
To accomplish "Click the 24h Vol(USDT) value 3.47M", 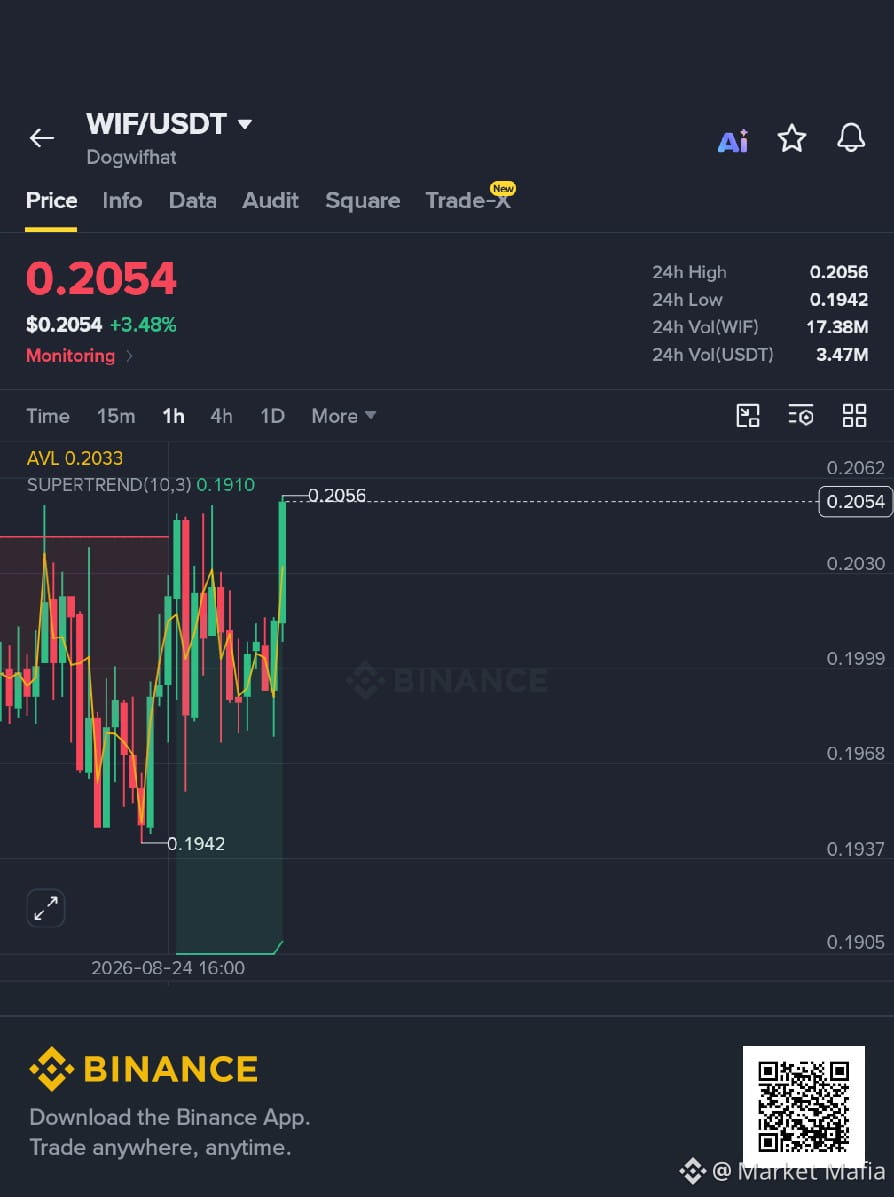I will pos(842,354).
